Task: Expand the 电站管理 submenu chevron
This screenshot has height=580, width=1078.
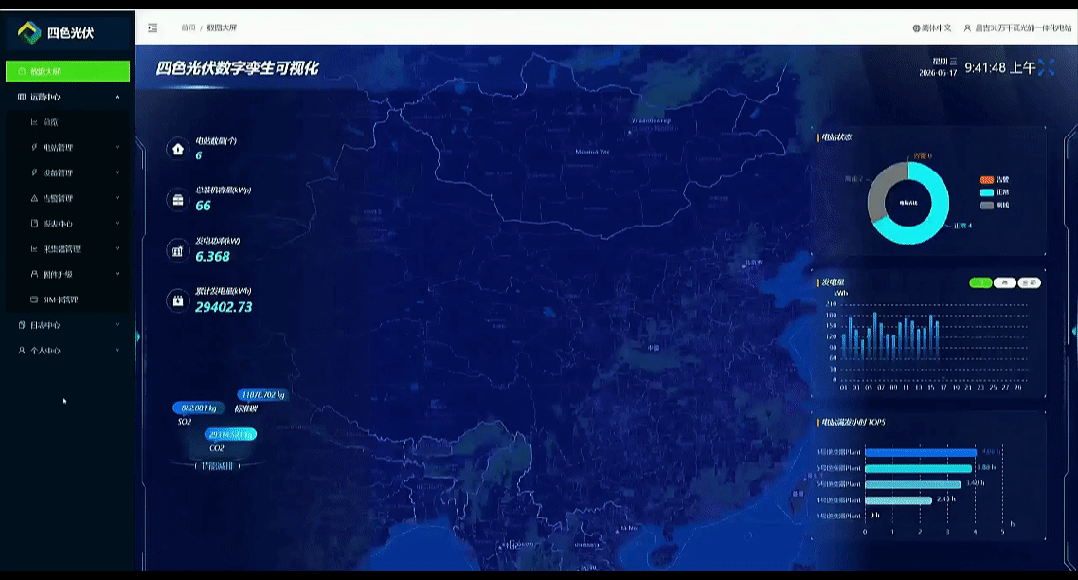Action: (x=118, y=147)
